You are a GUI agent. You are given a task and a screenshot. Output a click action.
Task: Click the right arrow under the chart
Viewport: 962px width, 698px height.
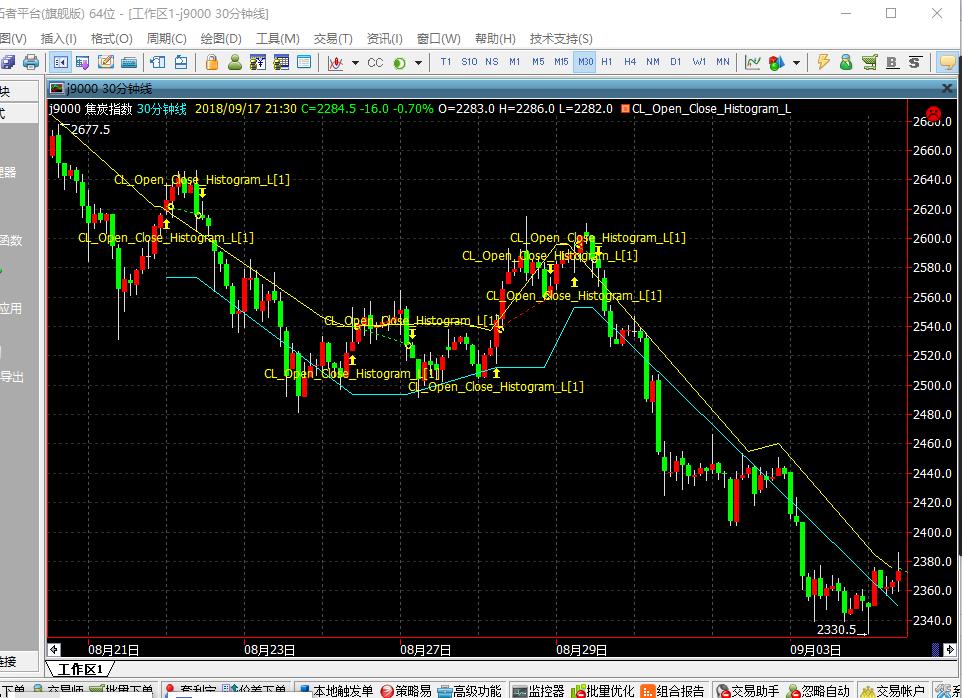tap(950, 649)
